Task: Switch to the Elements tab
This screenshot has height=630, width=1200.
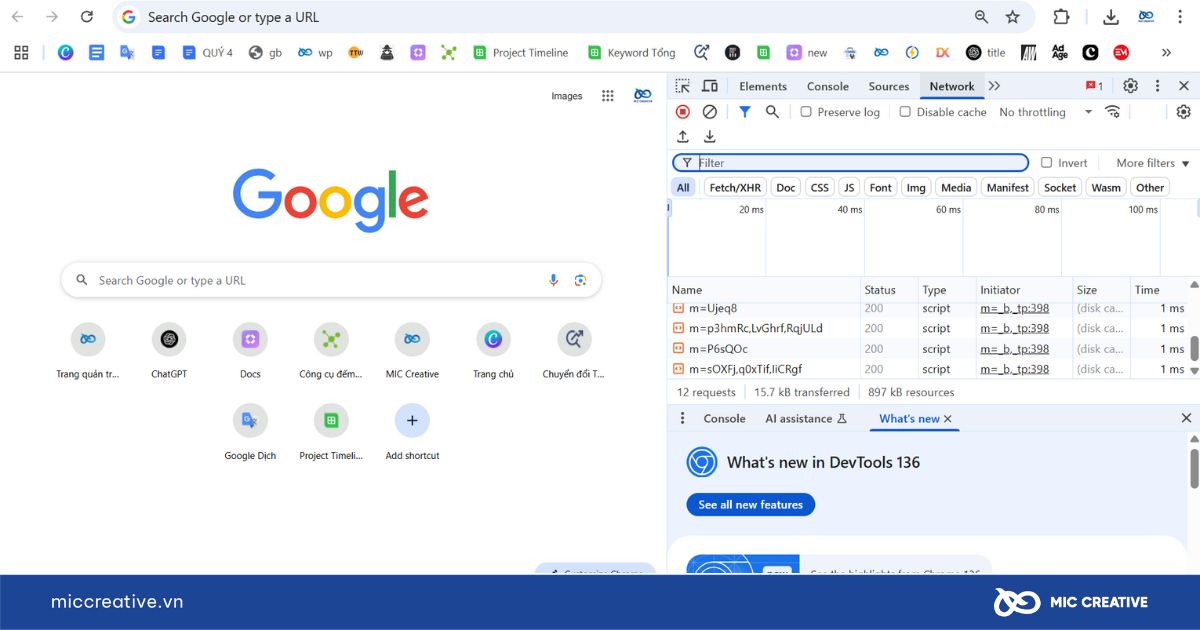Action: click(x=763, y=86)
